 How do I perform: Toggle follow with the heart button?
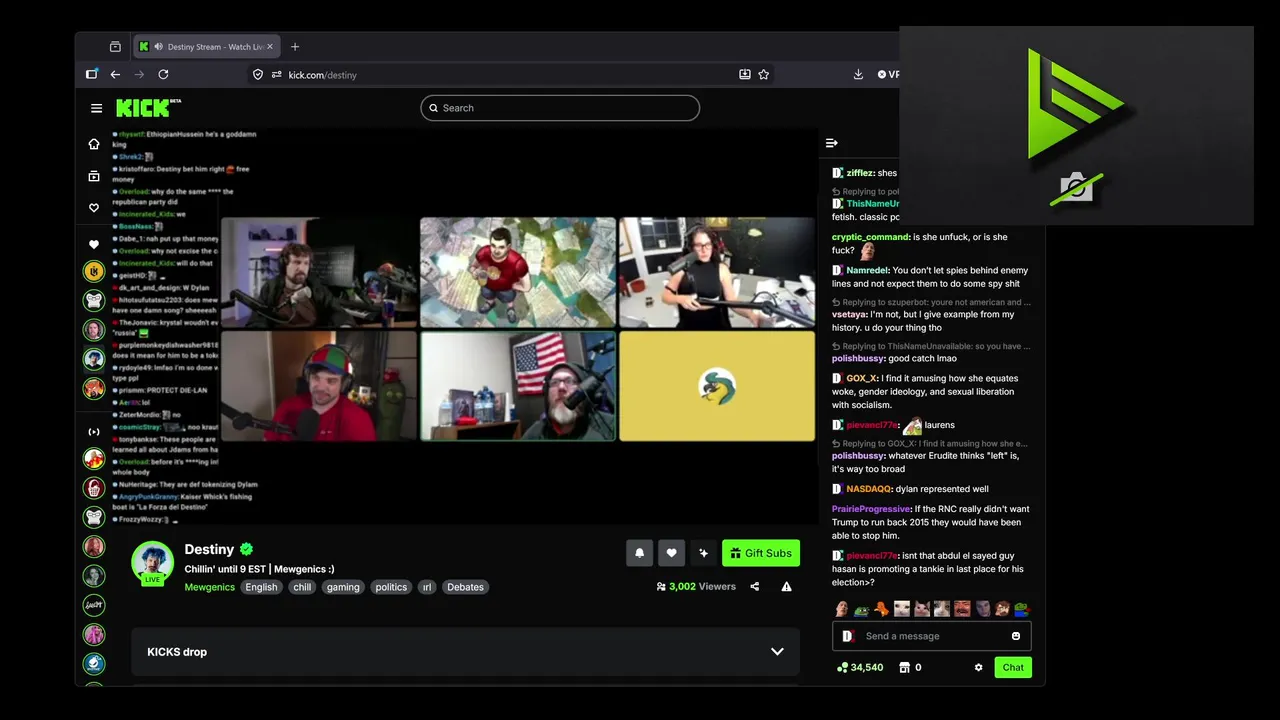pos(672,553)
